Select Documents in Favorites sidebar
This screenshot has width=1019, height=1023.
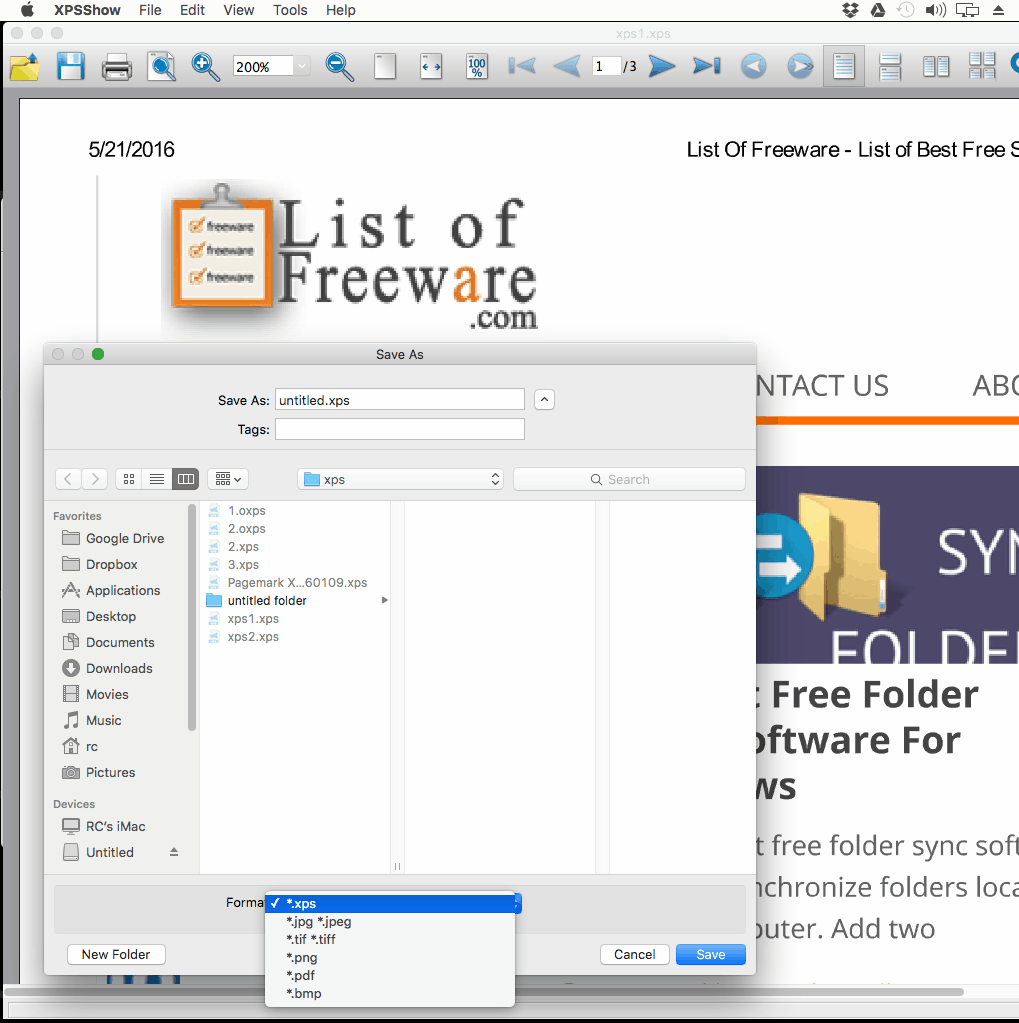pyautogui.click(x=108, y=643)
